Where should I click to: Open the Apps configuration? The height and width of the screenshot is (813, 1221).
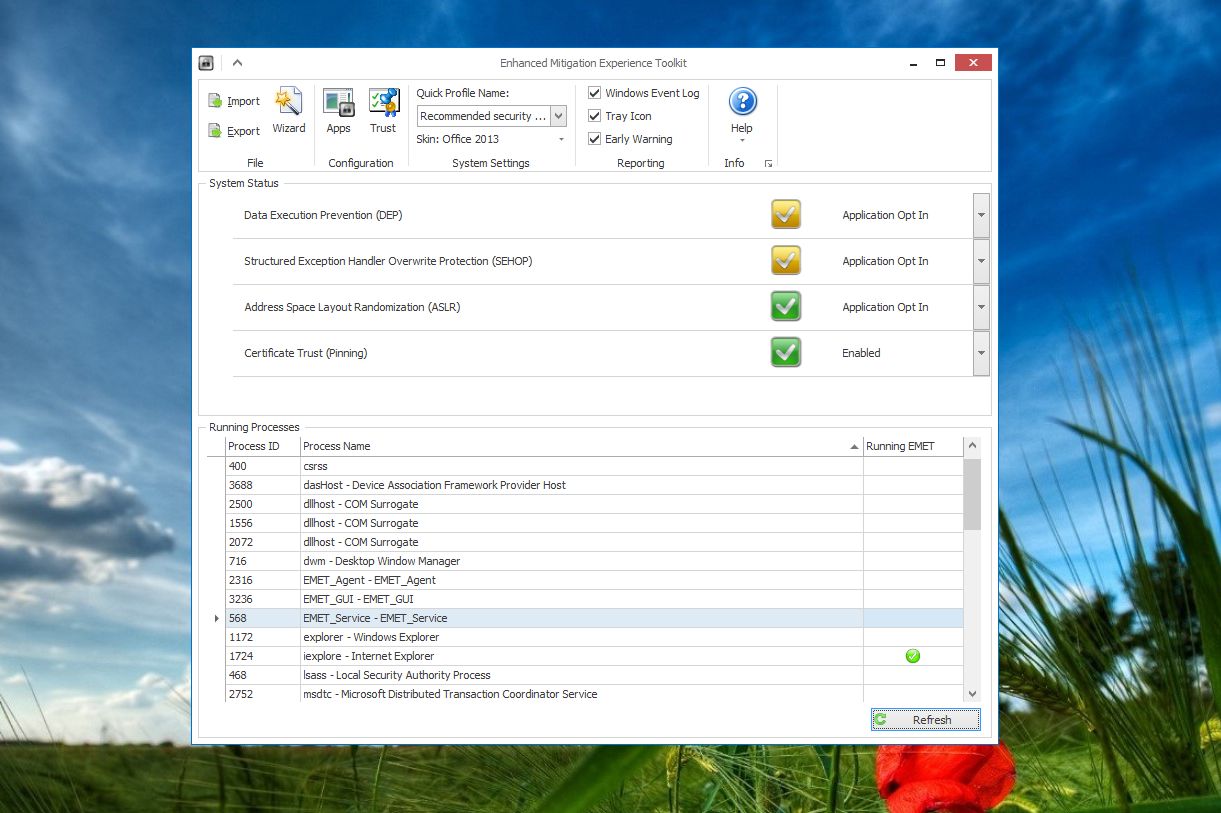(339, 110)
